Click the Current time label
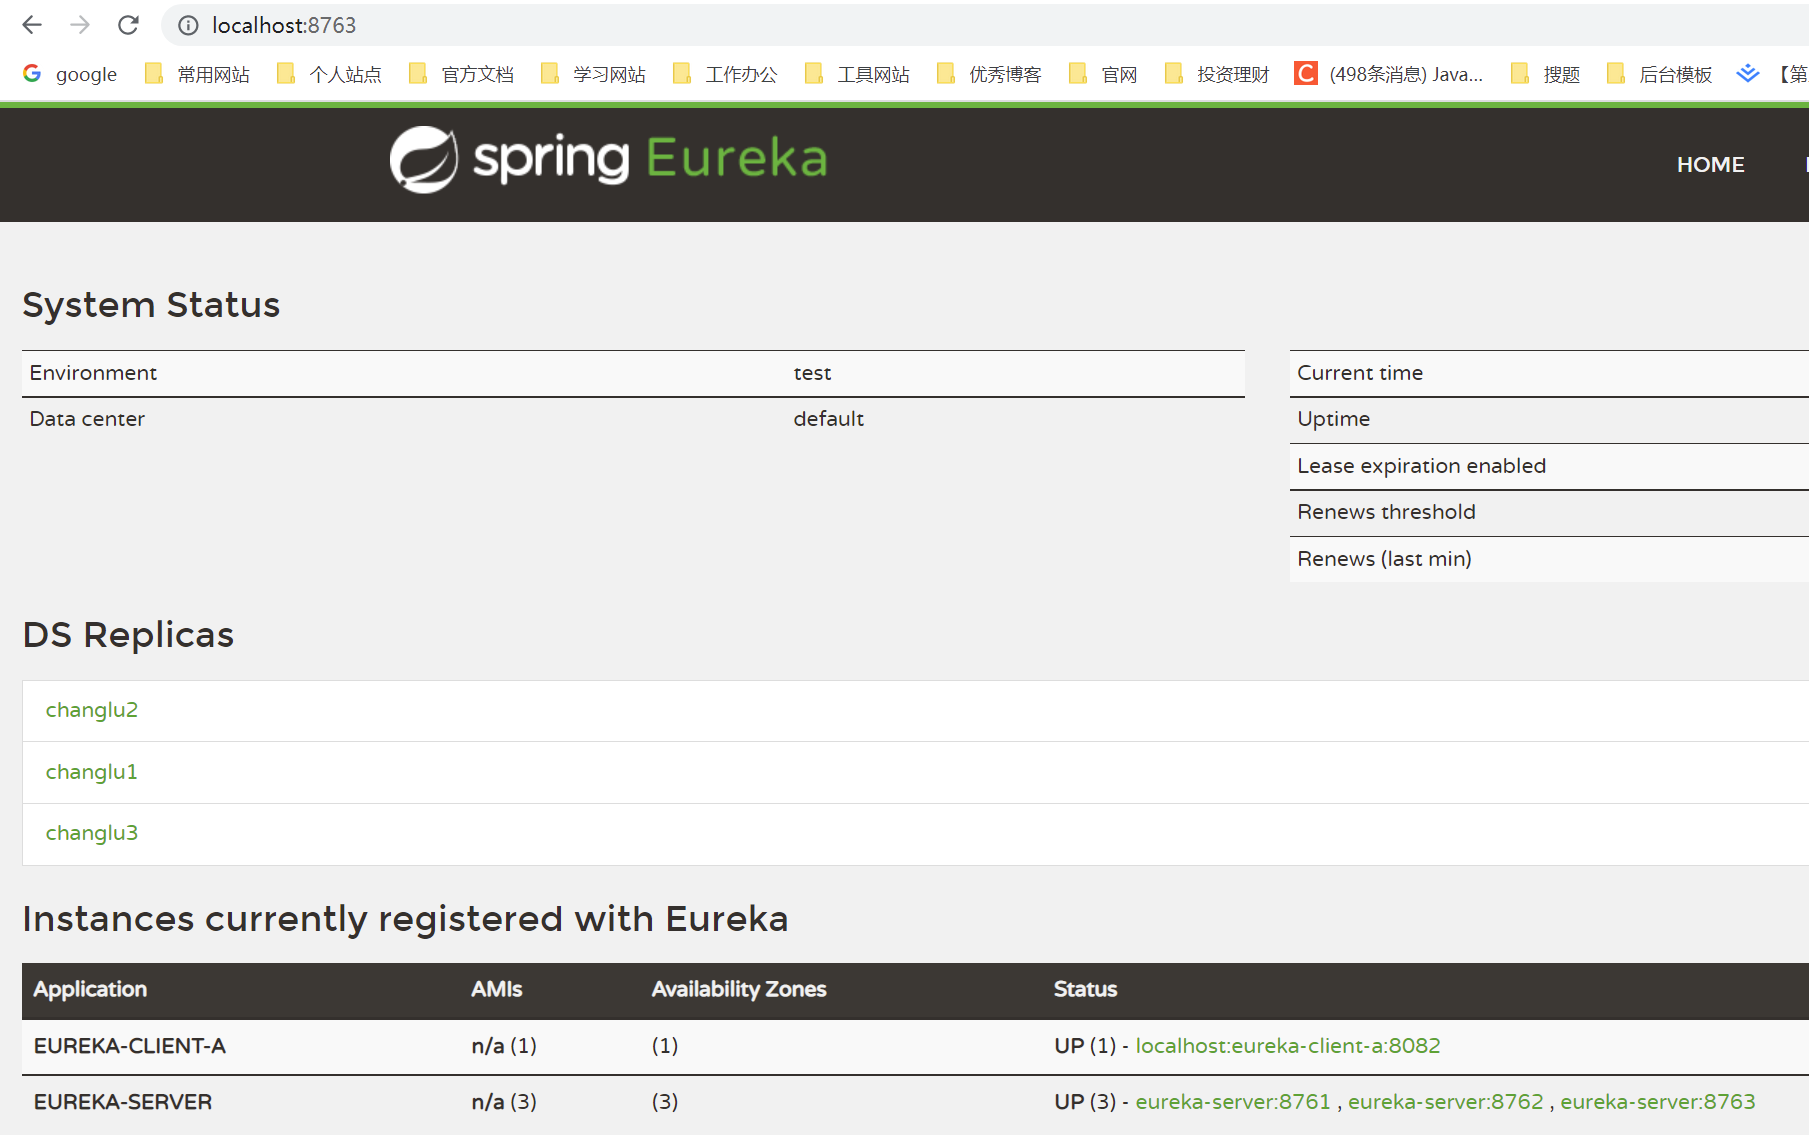Screen dimensions: 1809x1135 click(x=1360, y=373)
